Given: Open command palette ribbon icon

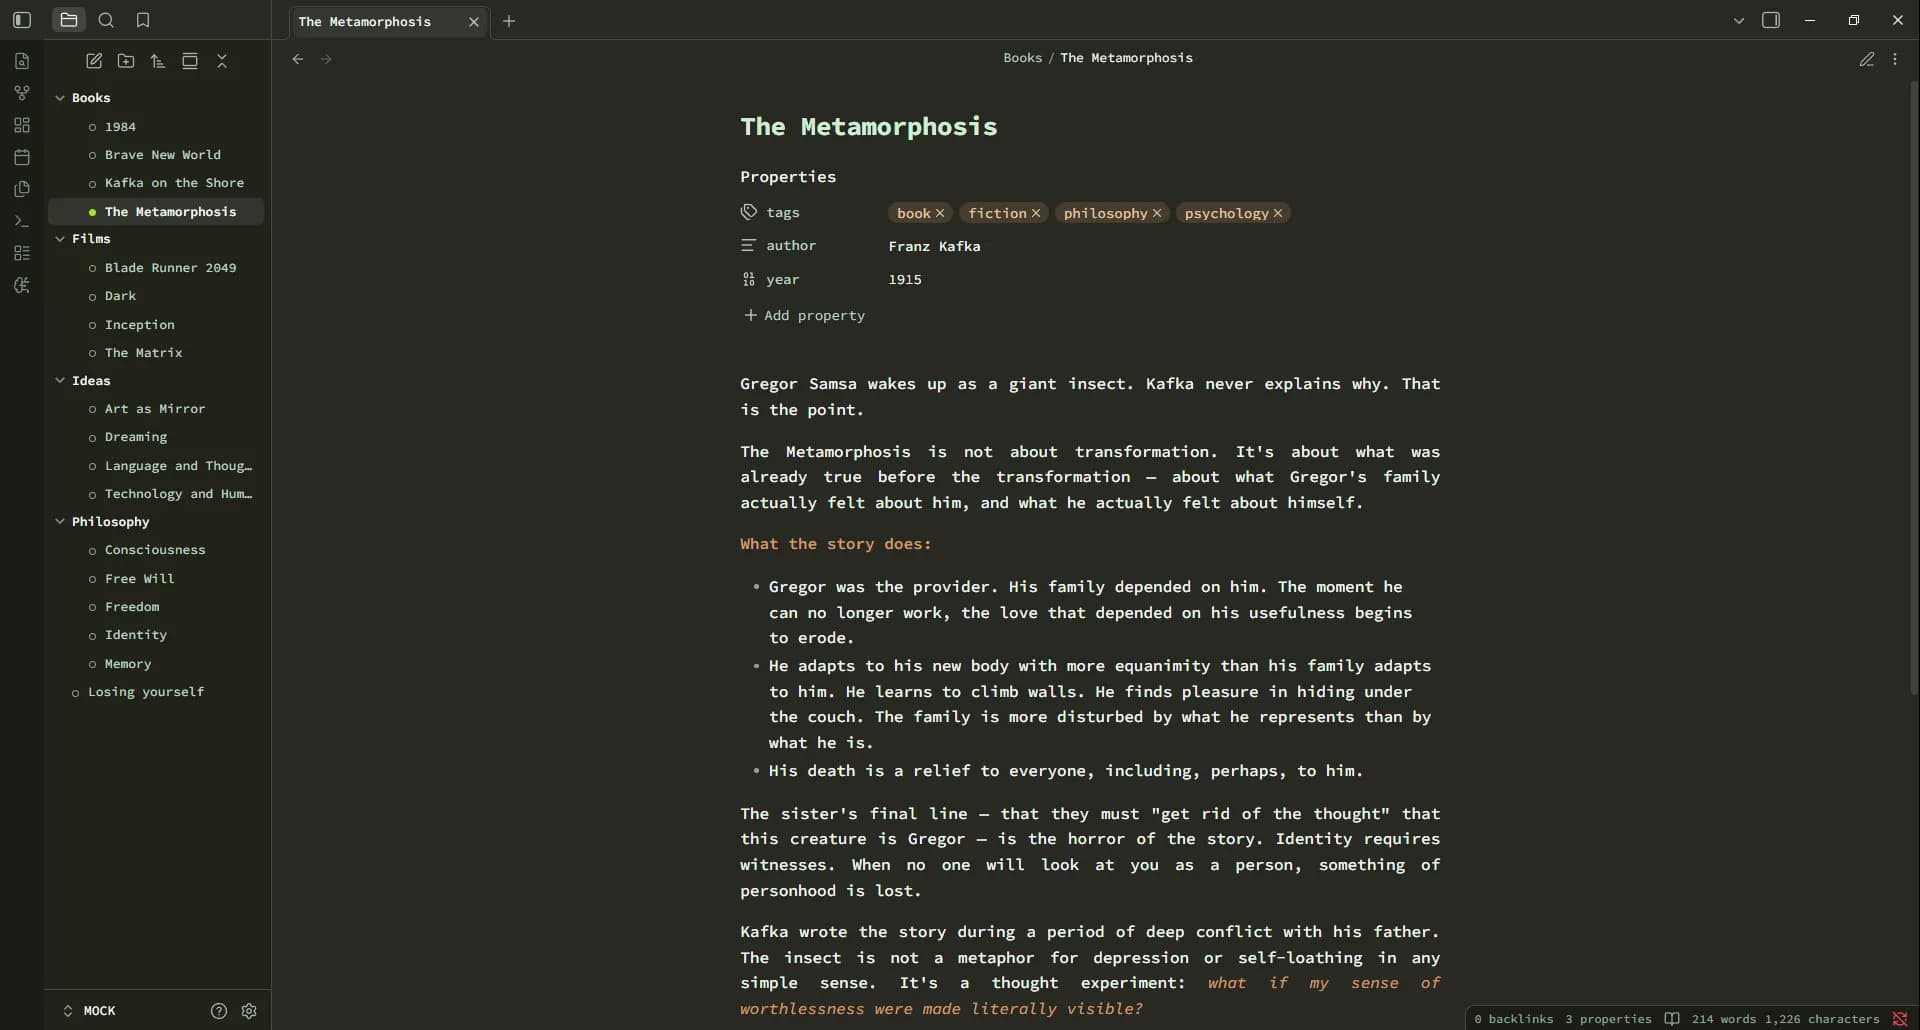Looking at the screenshot, I should tap(22, 221).
